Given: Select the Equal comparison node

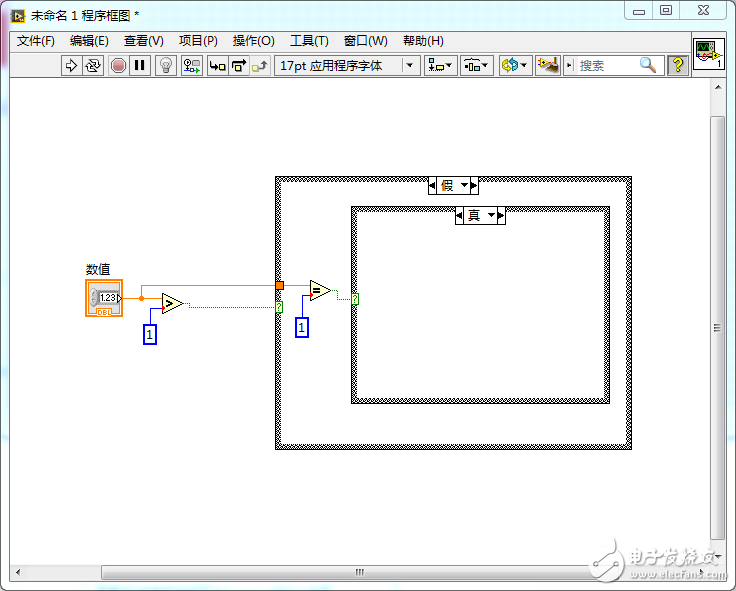Looking at the screenshot, I should [320, 291].
